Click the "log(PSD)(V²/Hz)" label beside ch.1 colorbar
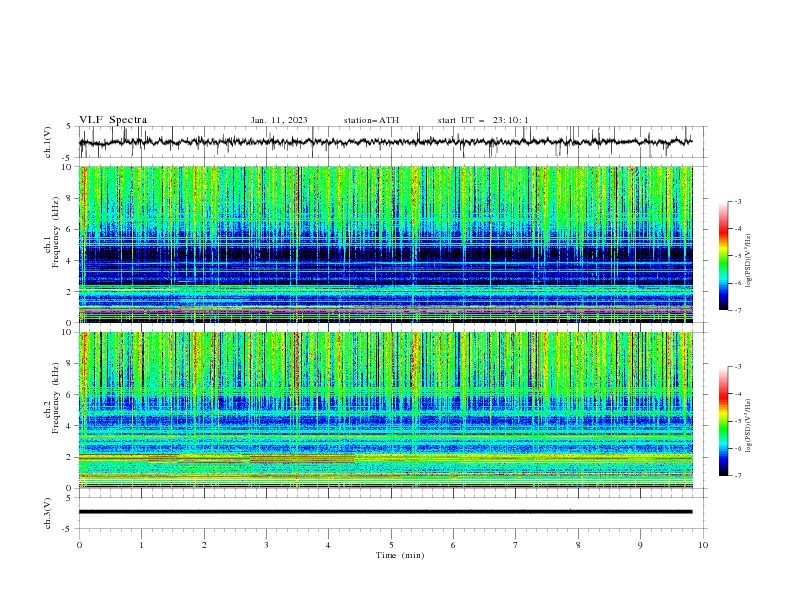Image resolution: width=792 pixels, height=612 pixels. click(x=749, y=261)
